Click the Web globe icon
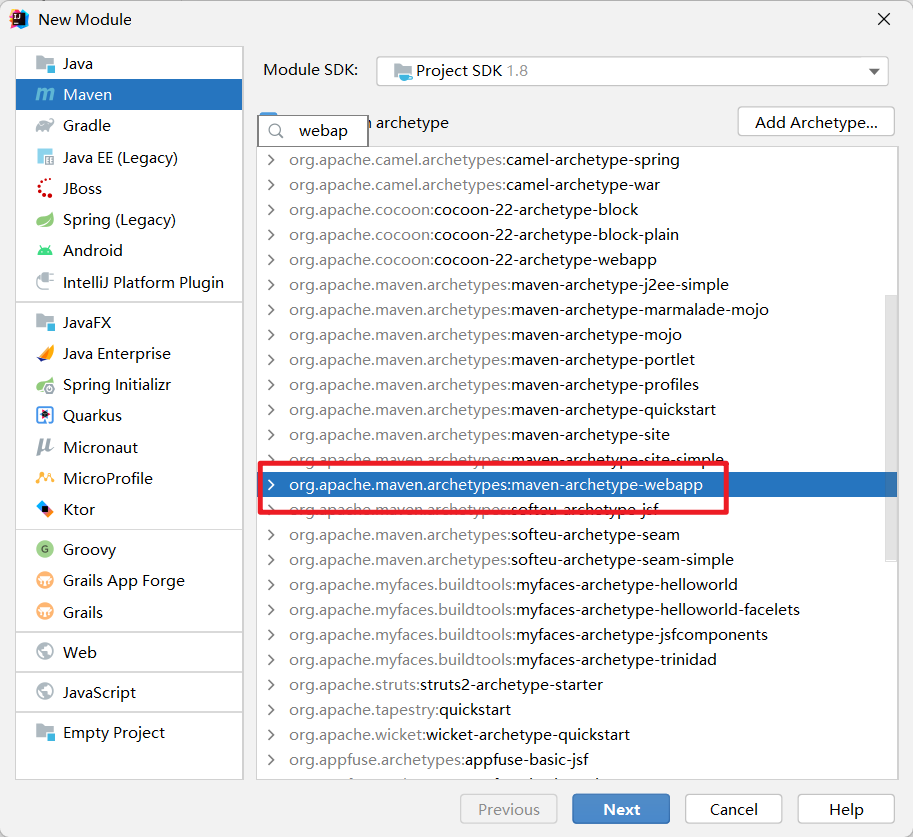Image resolution: width=913 pixels, height=837 pixels. pos(45,651)
